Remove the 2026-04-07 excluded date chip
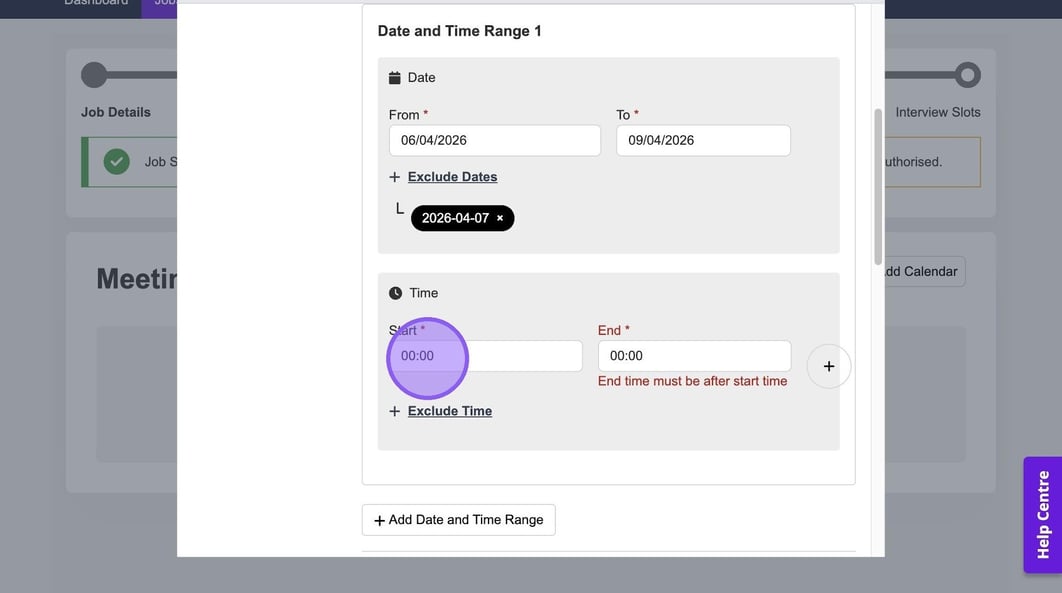The image size is (1062, 593). (500, 218)
